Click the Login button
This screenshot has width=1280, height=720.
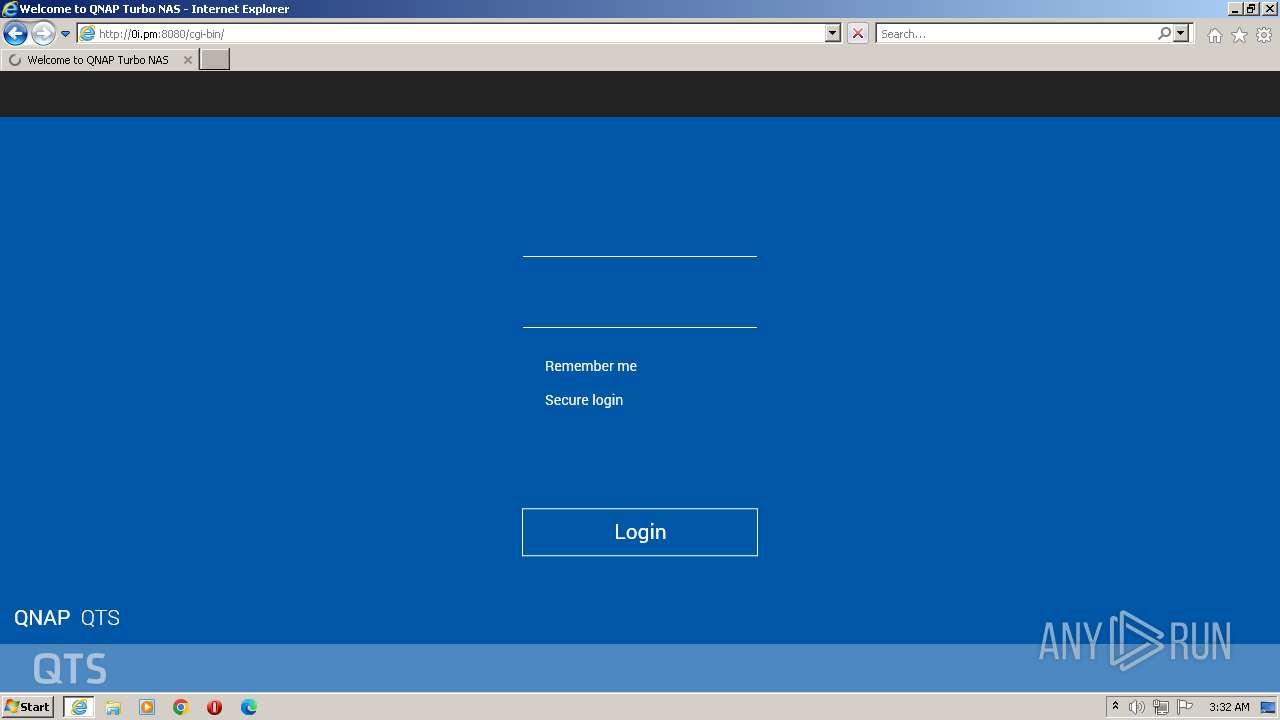pos(640,532)
